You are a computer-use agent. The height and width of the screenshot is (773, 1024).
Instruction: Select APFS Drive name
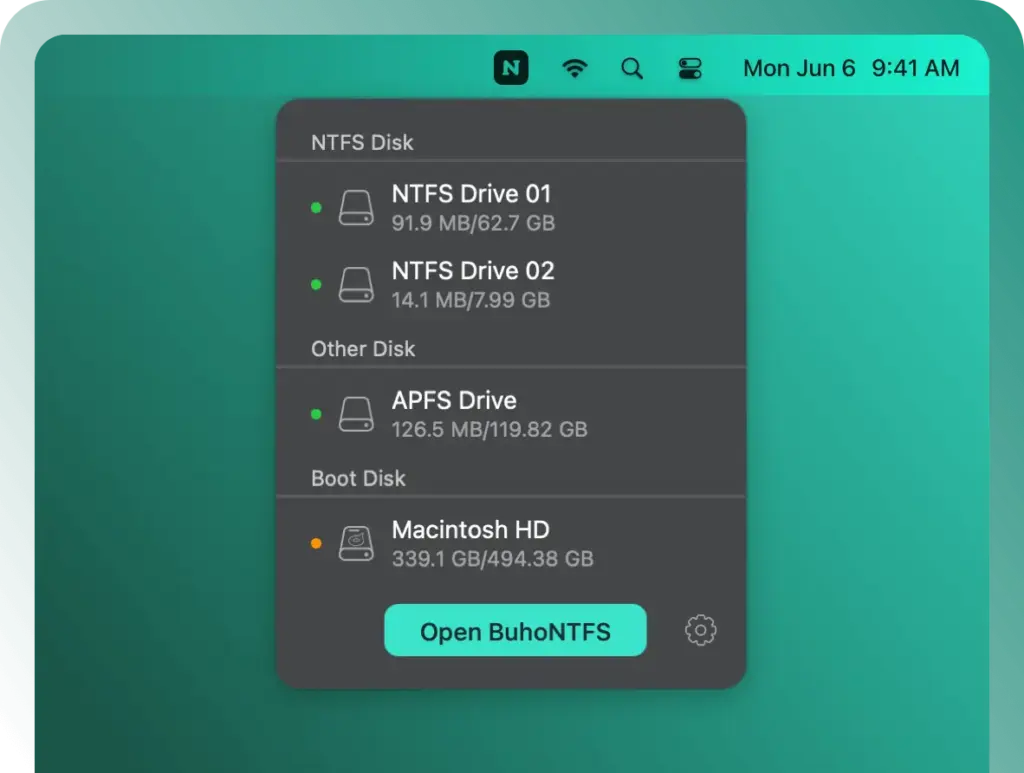(454, 400)
